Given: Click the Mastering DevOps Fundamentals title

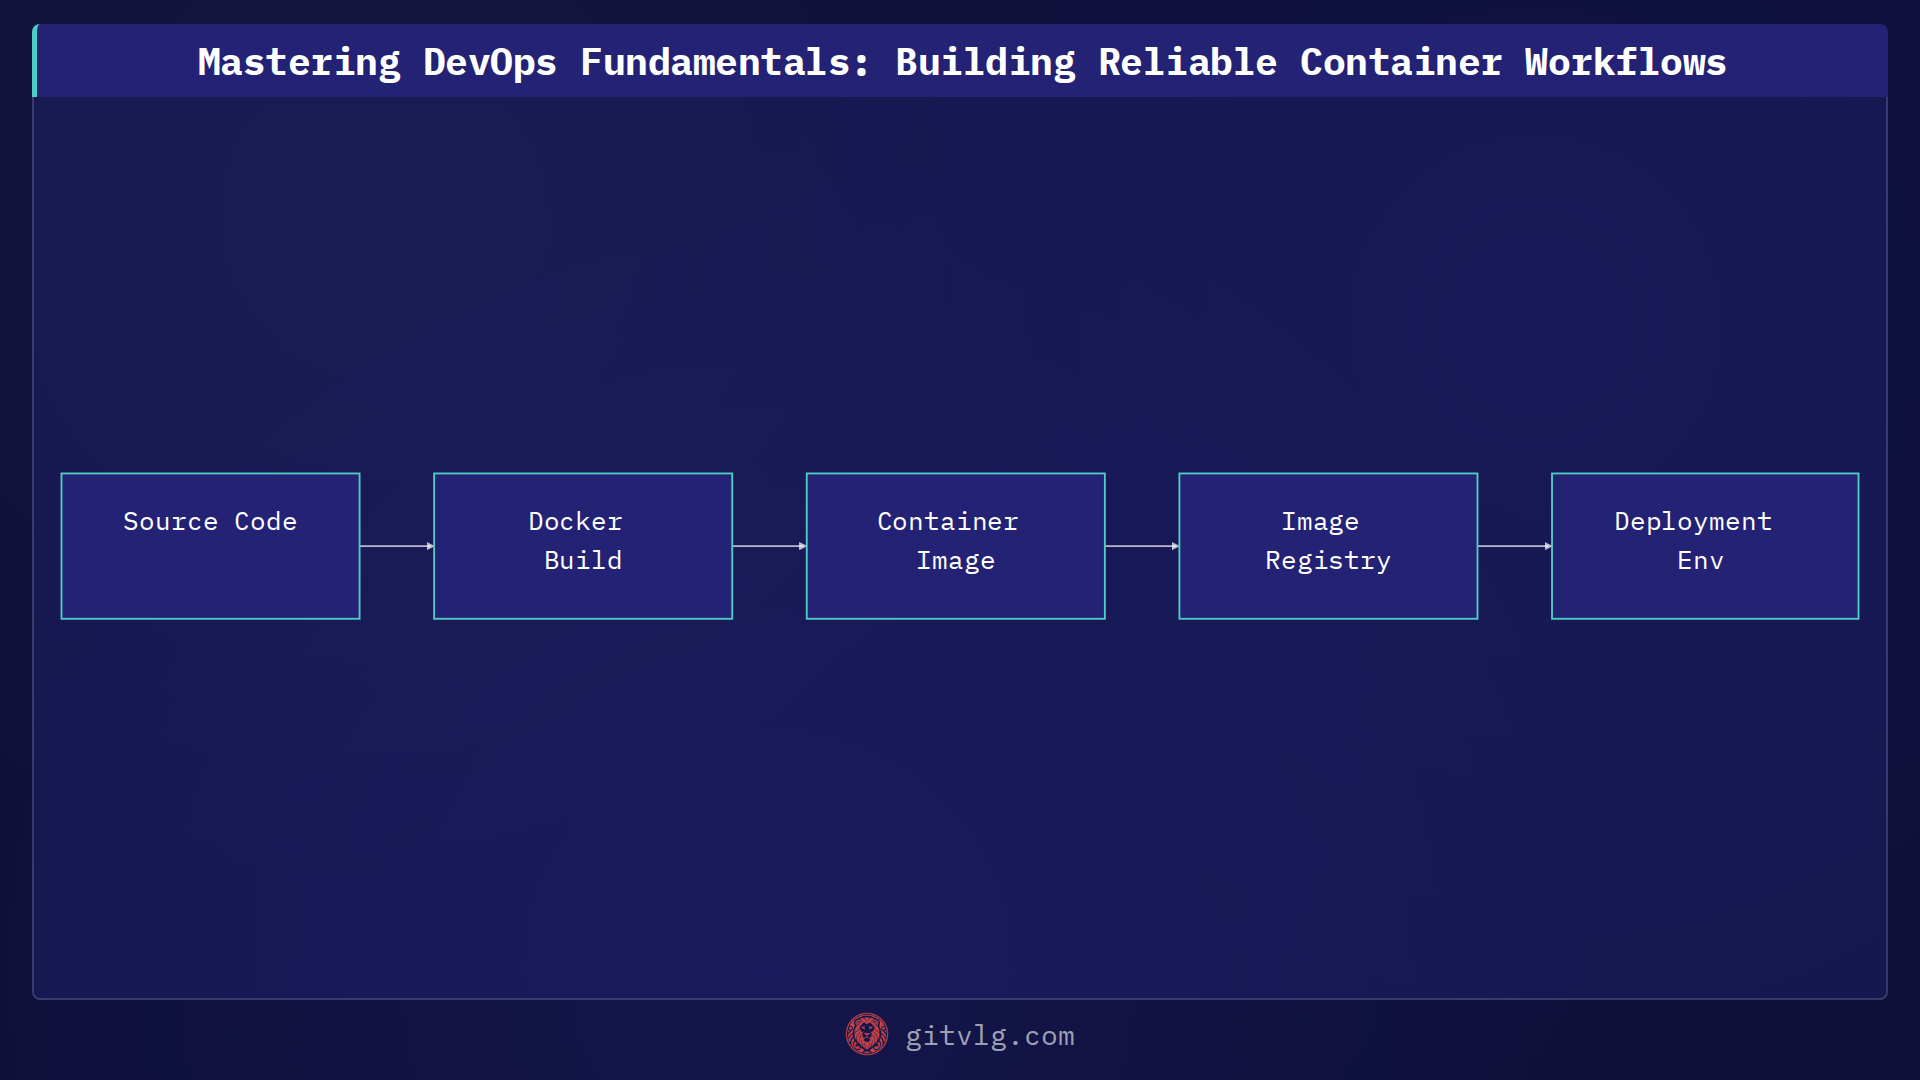Looking at the screenshot, I should point(962,62).
